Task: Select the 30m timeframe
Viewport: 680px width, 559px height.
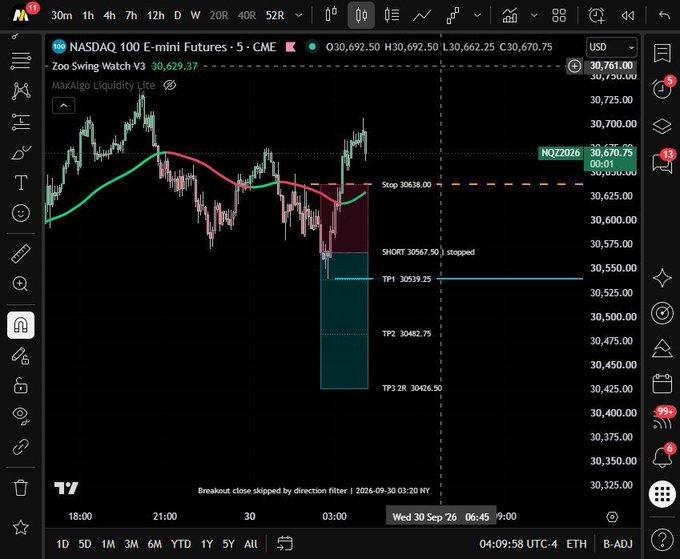Action: [x=61, y=16]
